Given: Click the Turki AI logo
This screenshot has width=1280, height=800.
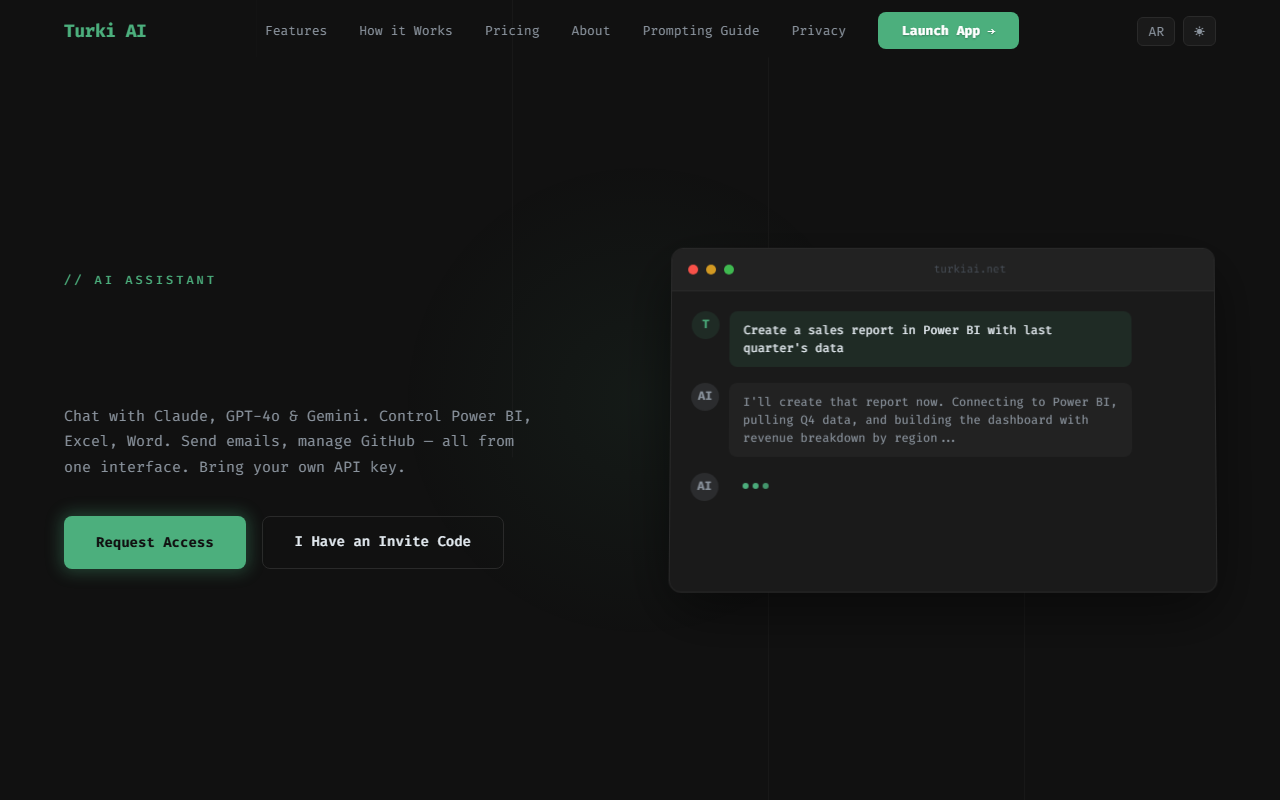Looking at the screenshot, I should point(105,30).
